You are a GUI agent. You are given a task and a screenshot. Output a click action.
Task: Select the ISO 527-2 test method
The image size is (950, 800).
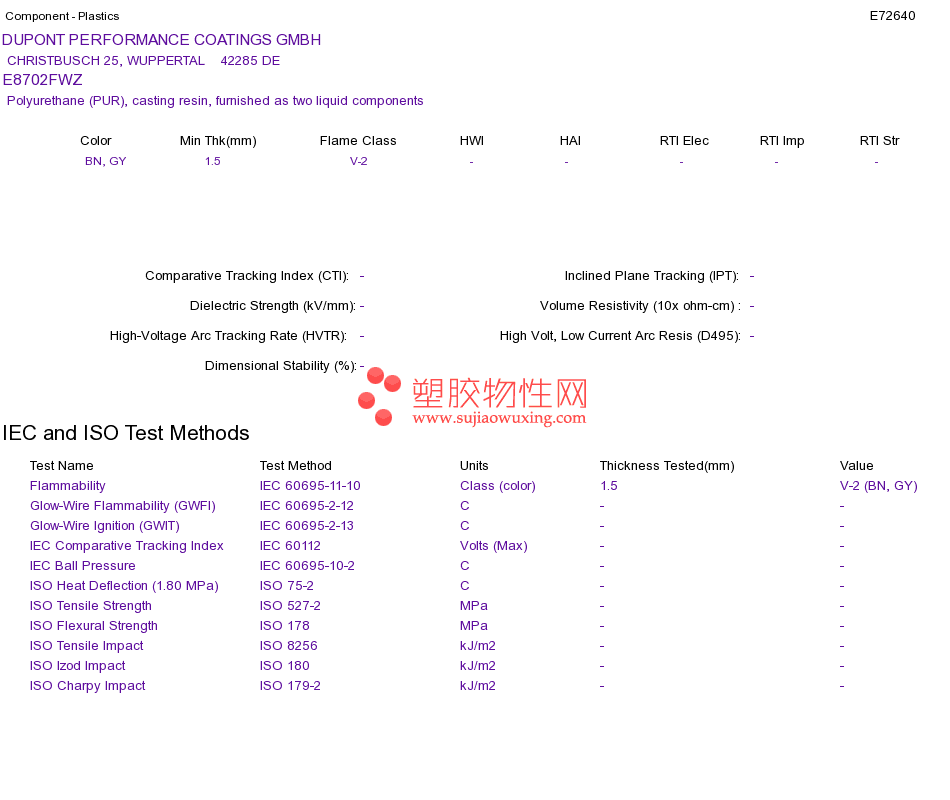(x=290, y=606)
